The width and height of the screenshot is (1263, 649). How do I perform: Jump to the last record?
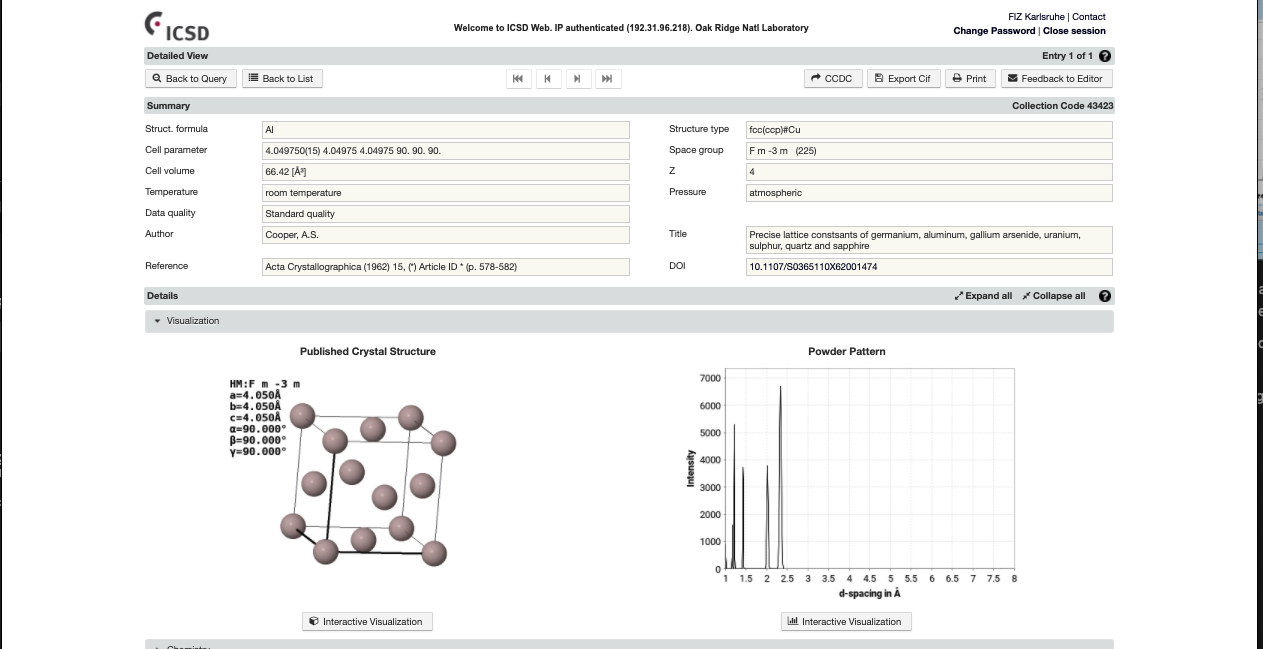(x=606, y=78)
